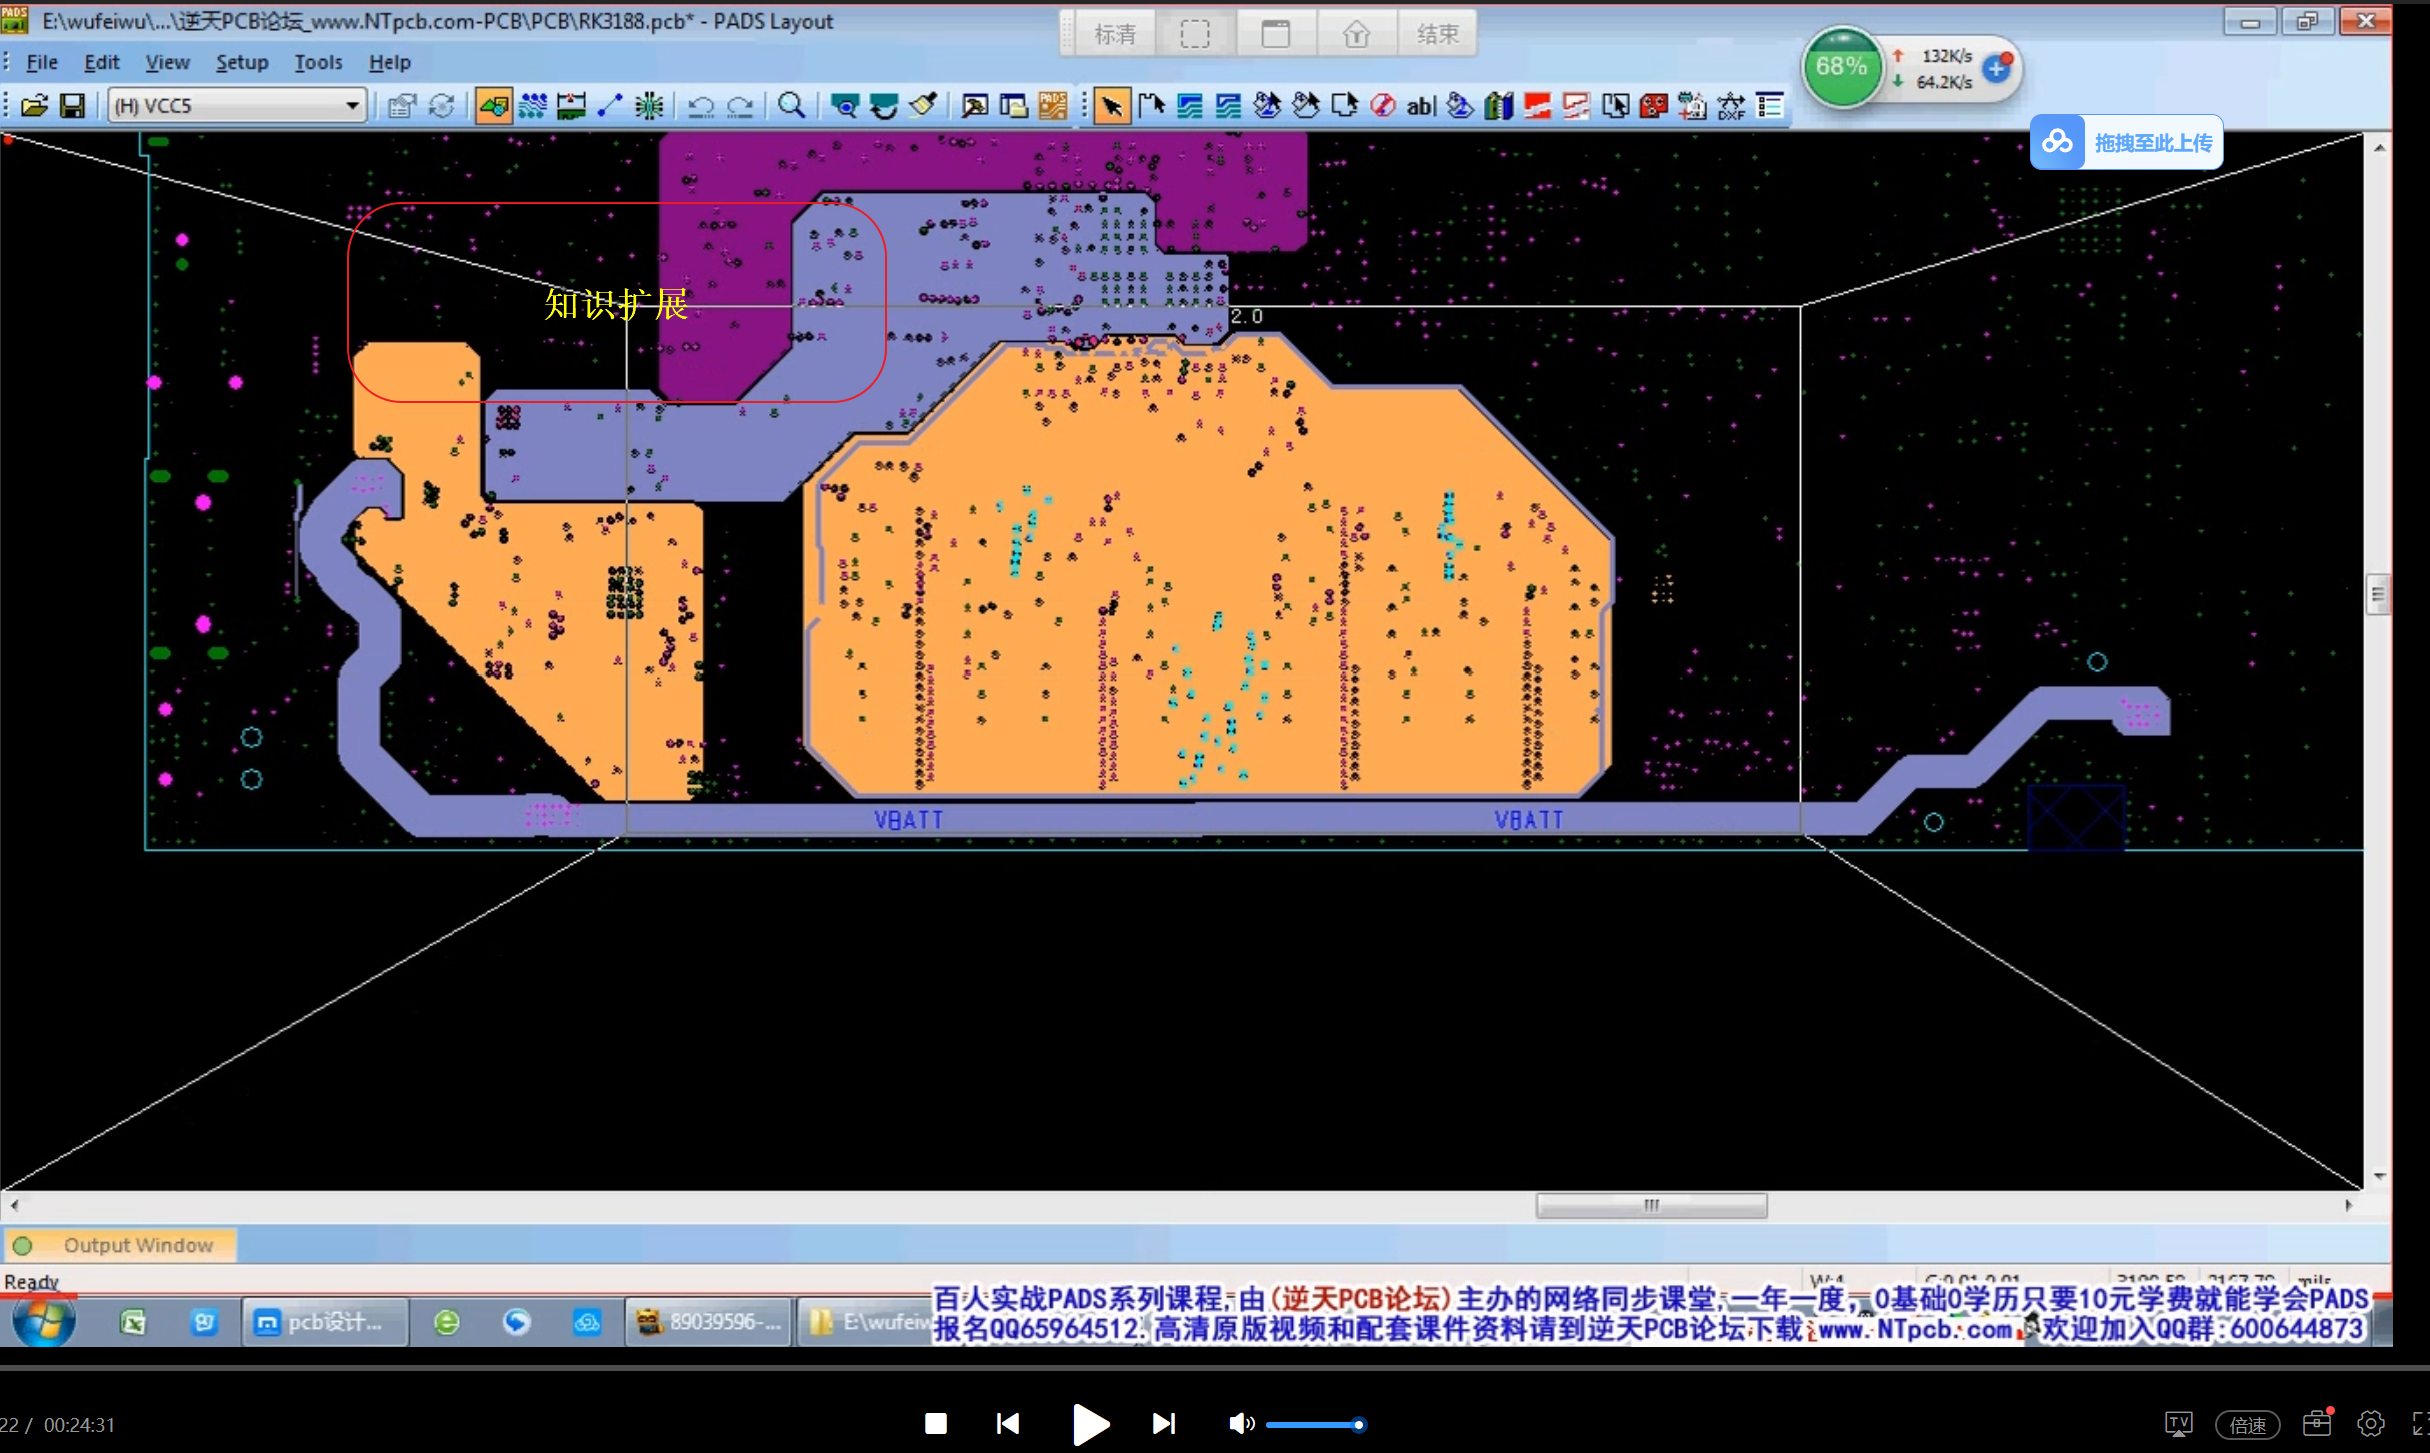Click the vertical scrollbar up arrow

point(2379,147)
